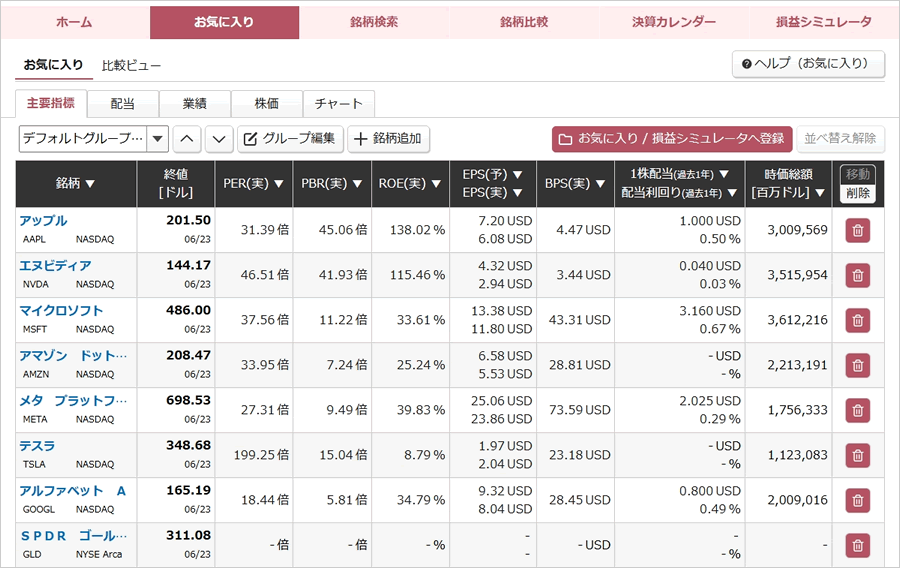The image size is (900, 568).
Task: Sort by ROE(実) column
Action: (x=410, y=184)
